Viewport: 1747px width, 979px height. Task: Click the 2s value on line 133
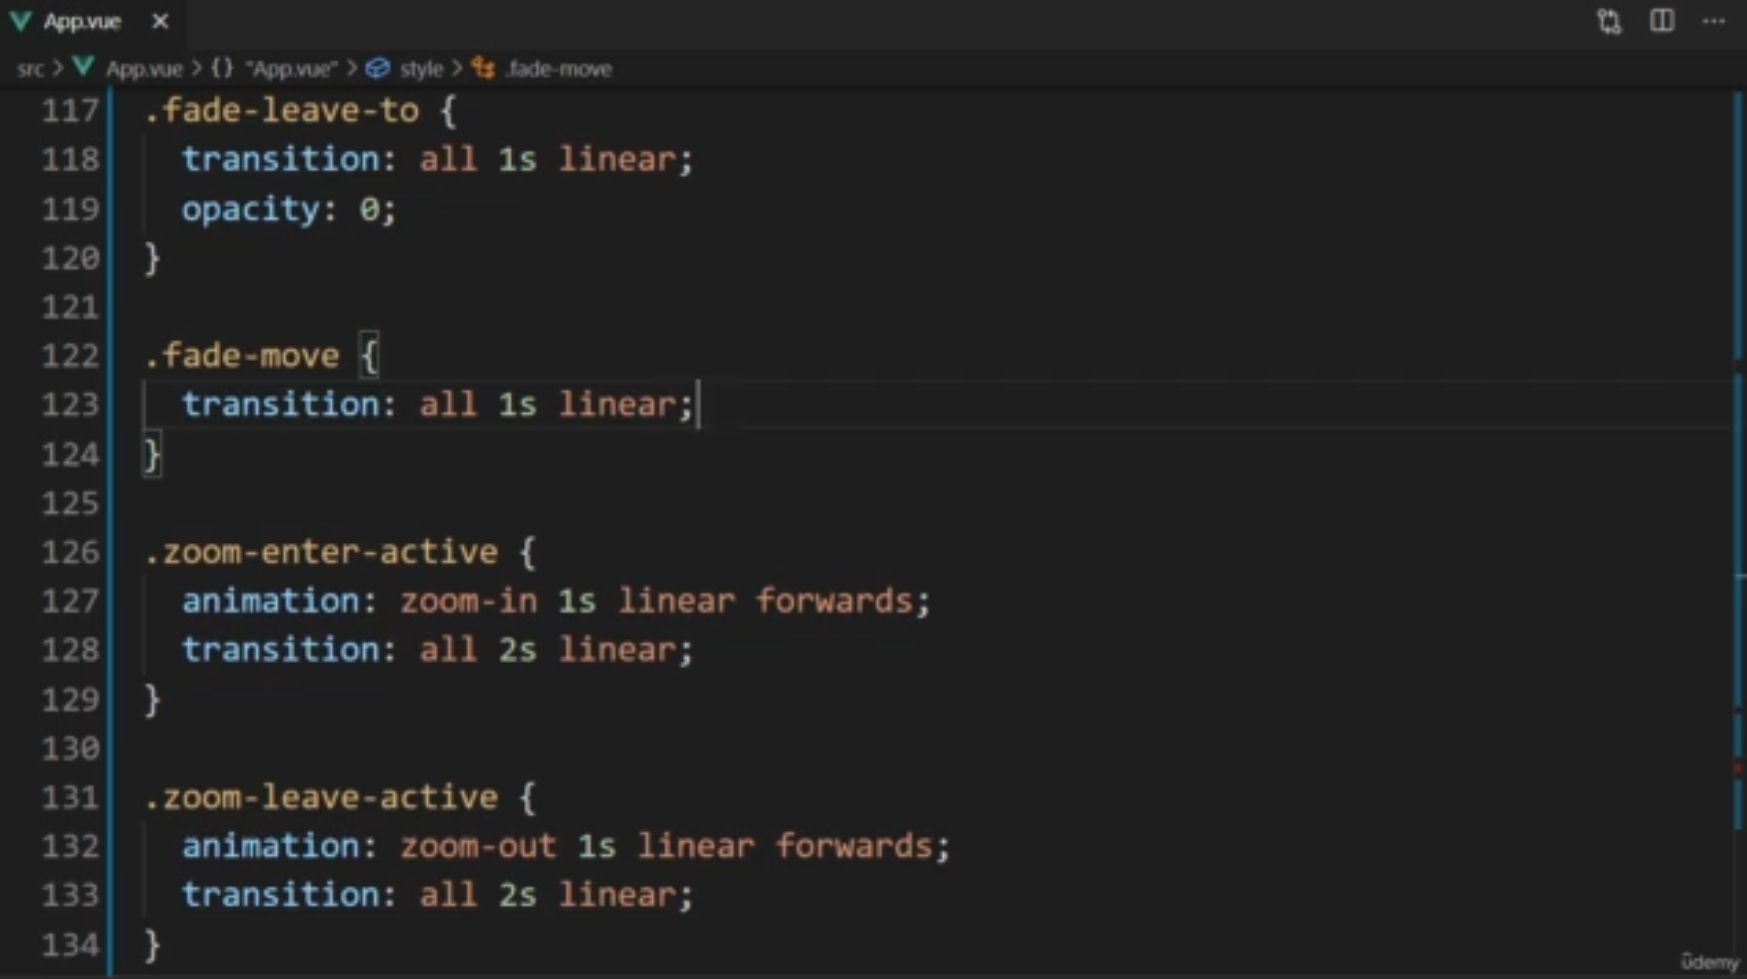coord(518,895)
